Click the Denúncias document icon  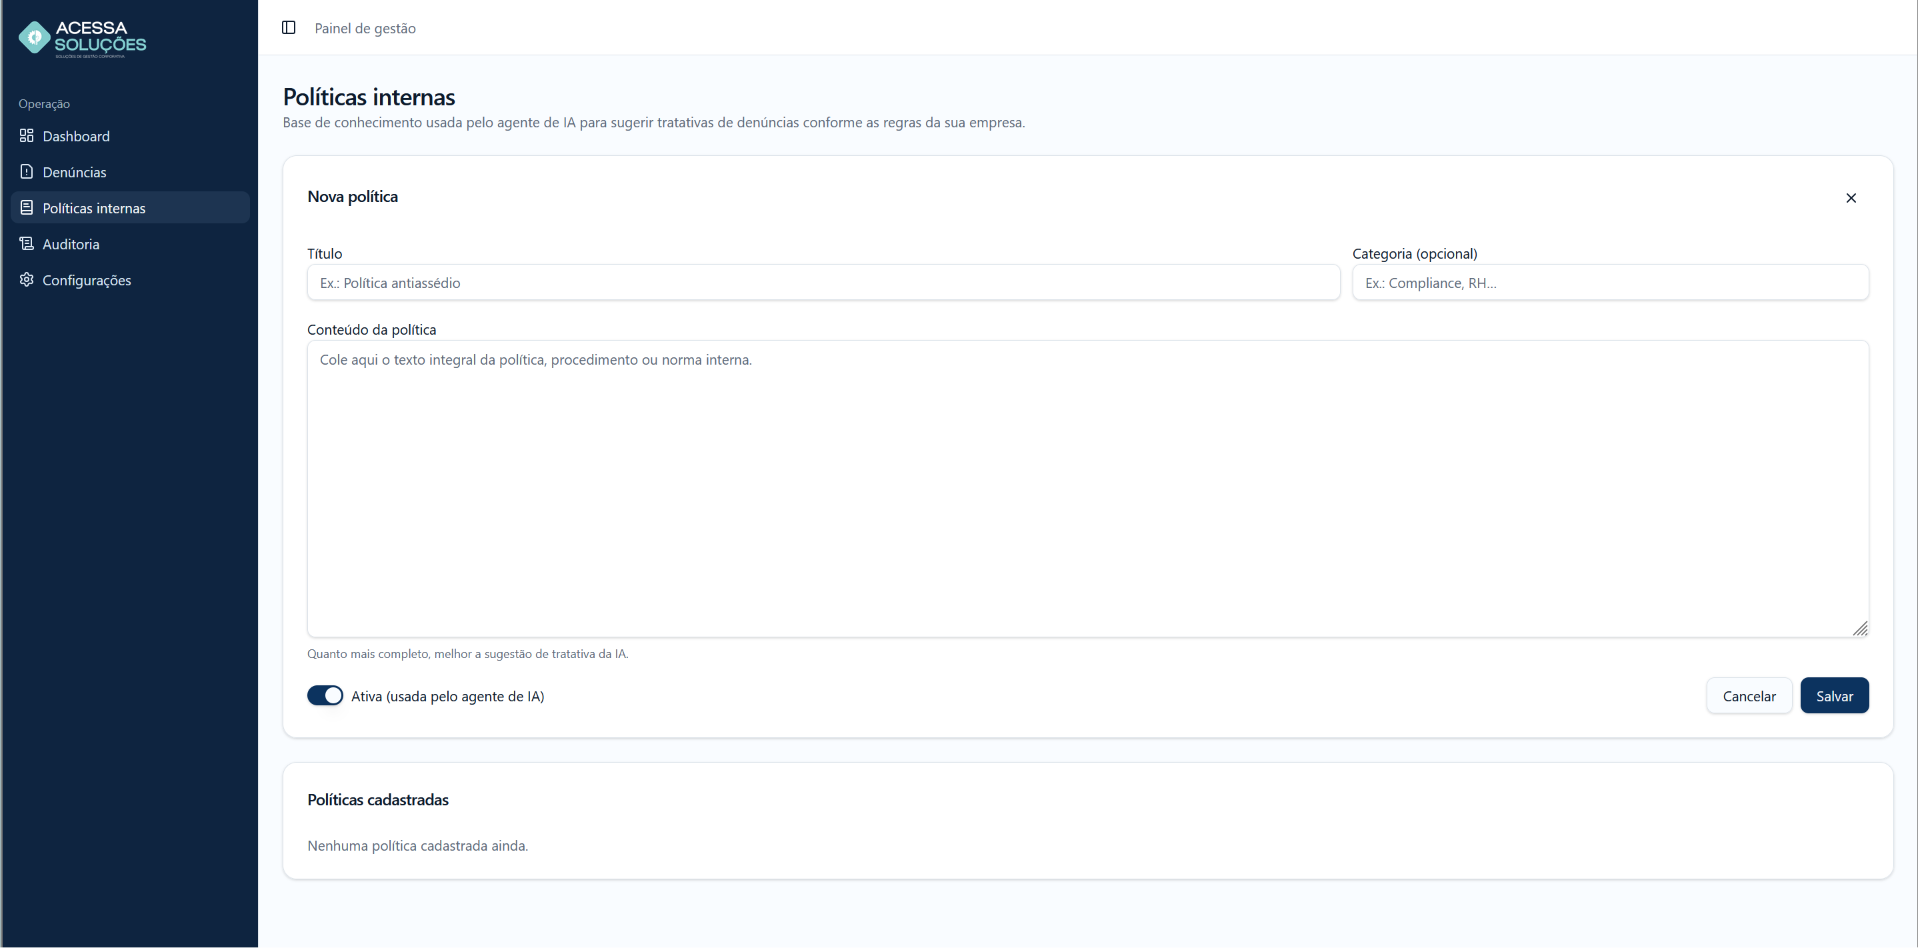27,172
